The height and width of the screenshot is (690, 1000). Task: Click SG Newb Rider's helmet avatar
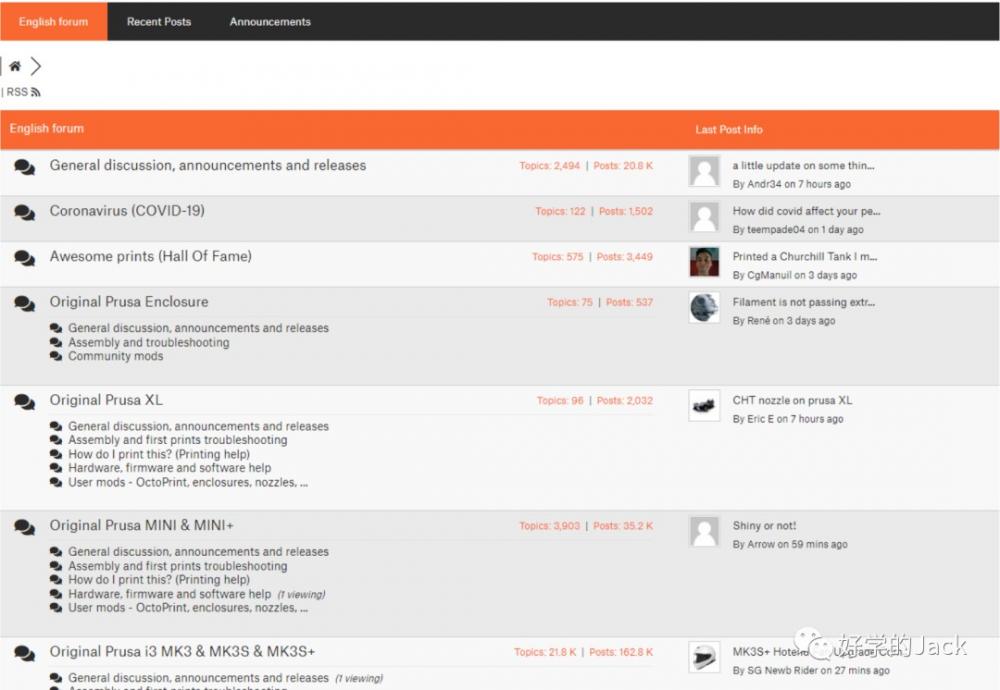[x=705, y=657]
